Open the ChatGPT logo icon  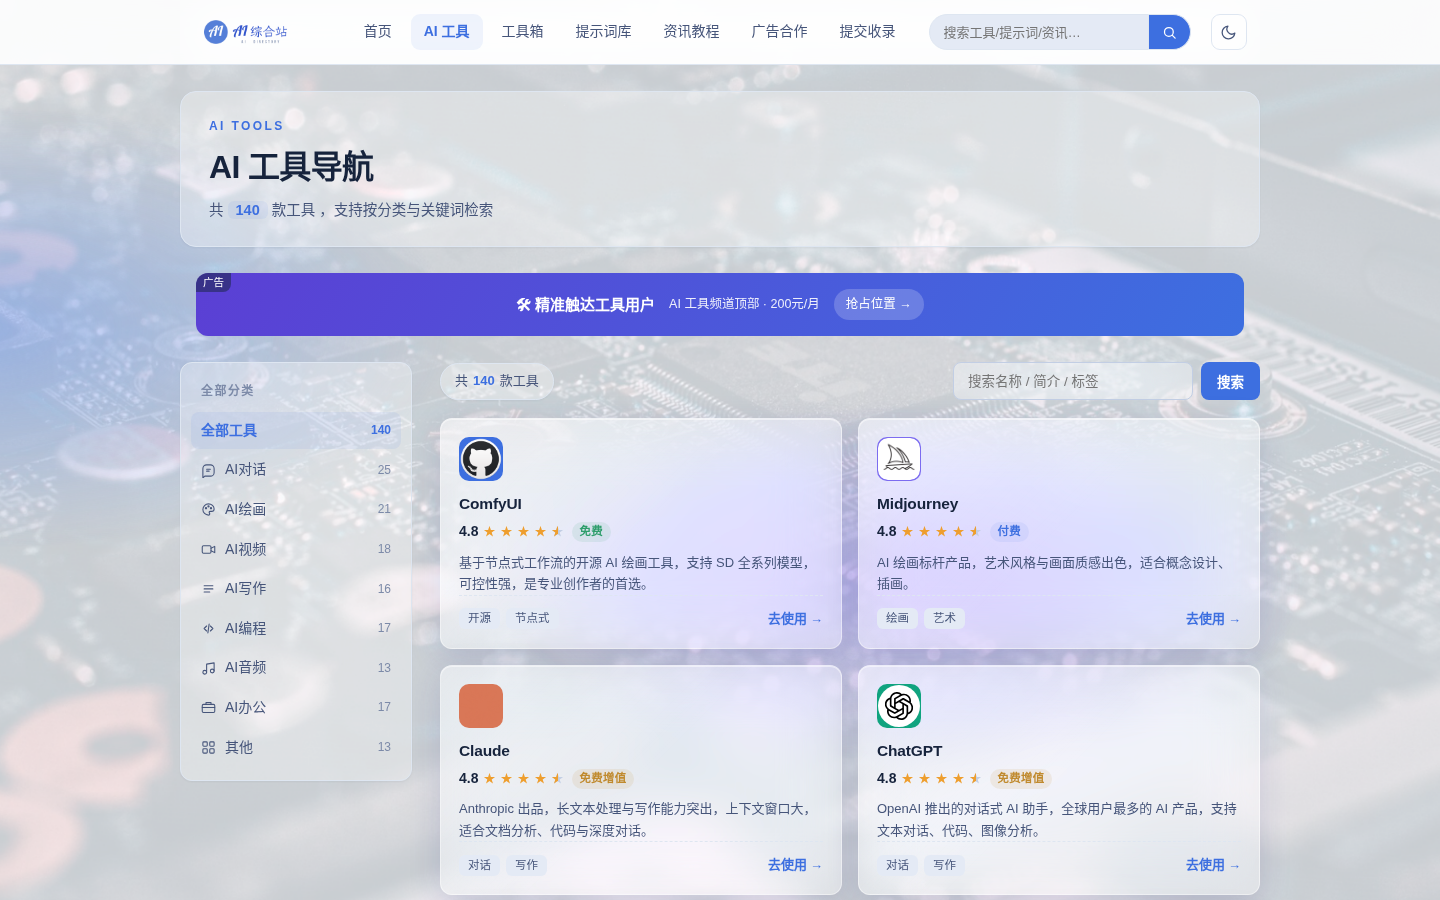(x=899, y=706)
